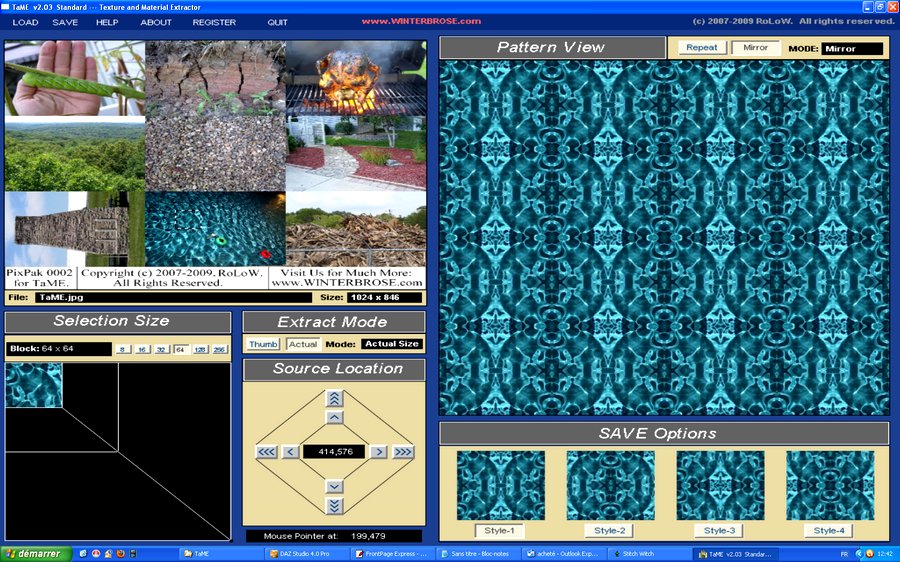Set block size to 32
The height and width of the screenshot is (562, 900).
(161, 349)
